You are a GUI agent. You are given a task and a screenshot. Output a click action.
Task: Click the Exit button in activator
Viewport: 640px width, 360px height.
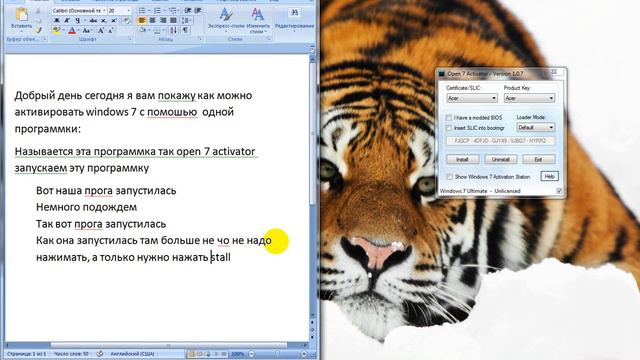(x=538, y=159)
